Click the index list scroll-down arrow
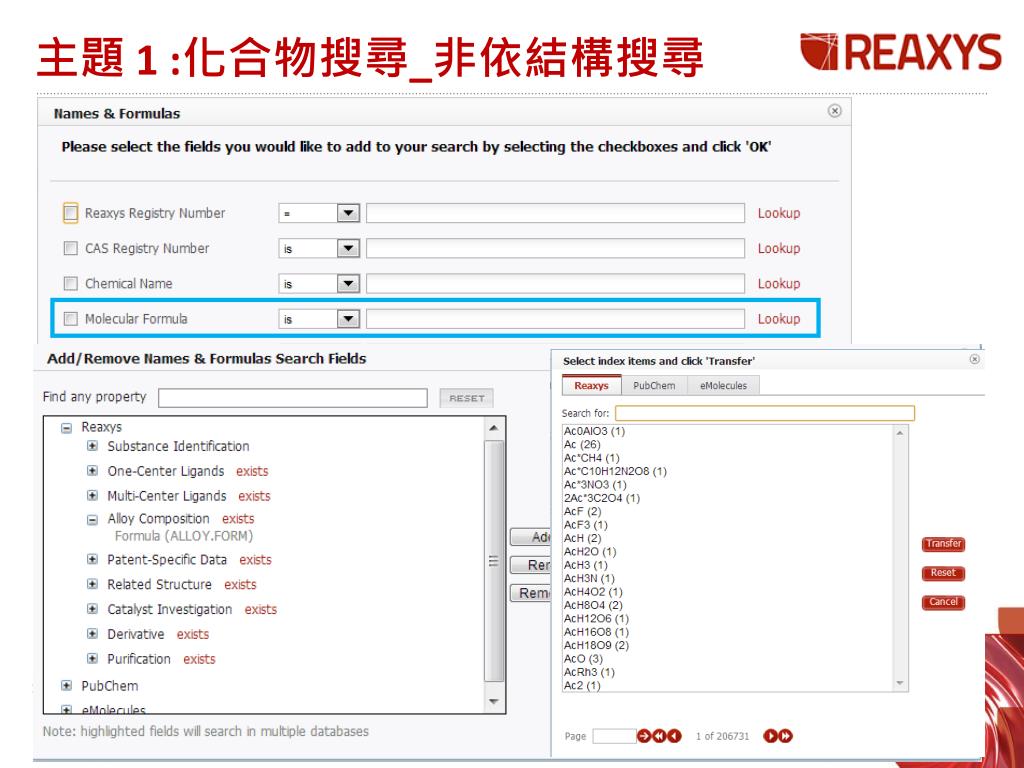Image resolution: width=1024 pixels, height=768 pixels. 900,683
